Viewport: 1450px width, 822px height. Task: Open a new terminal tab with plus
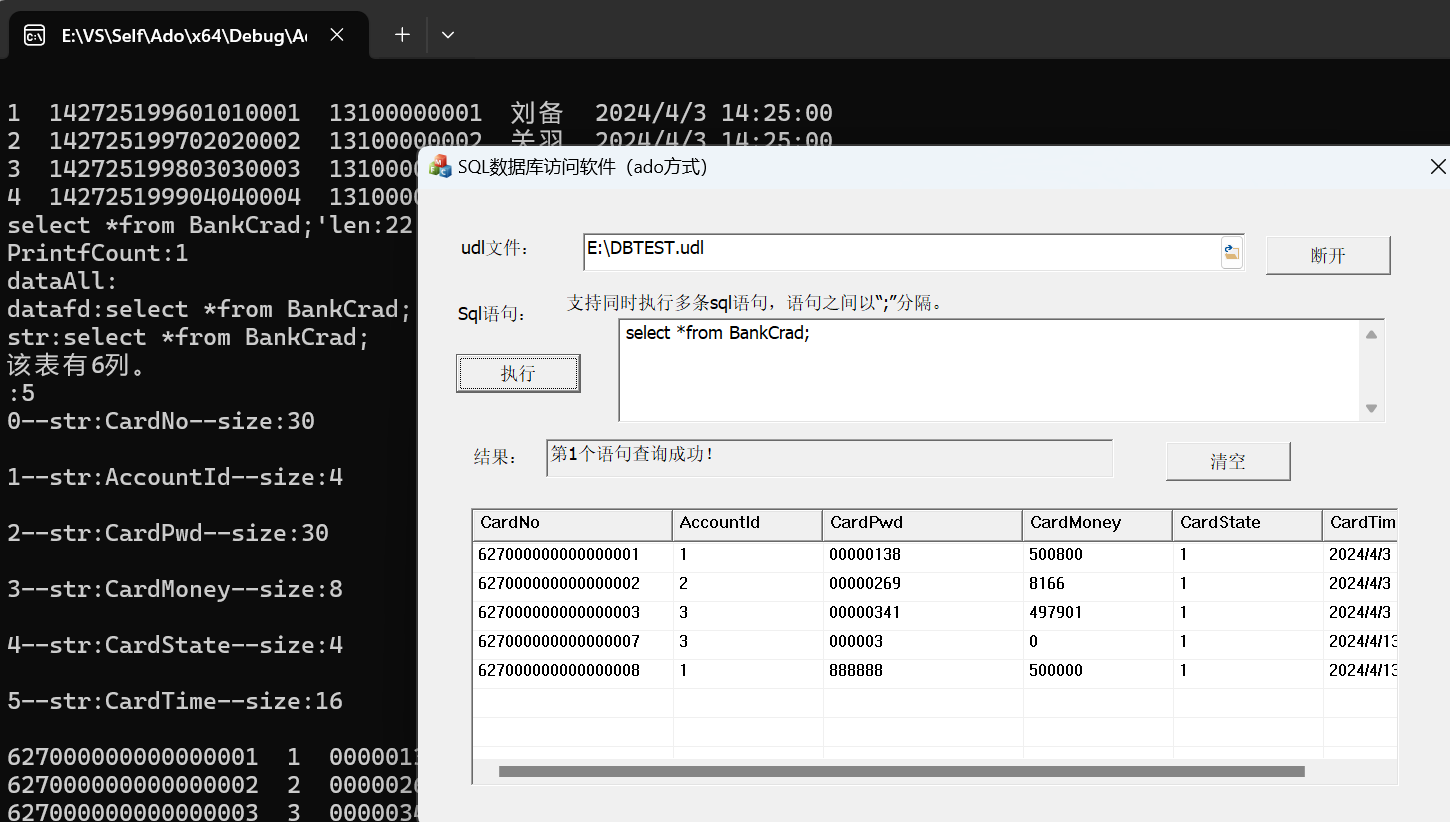tap(402, 35)
